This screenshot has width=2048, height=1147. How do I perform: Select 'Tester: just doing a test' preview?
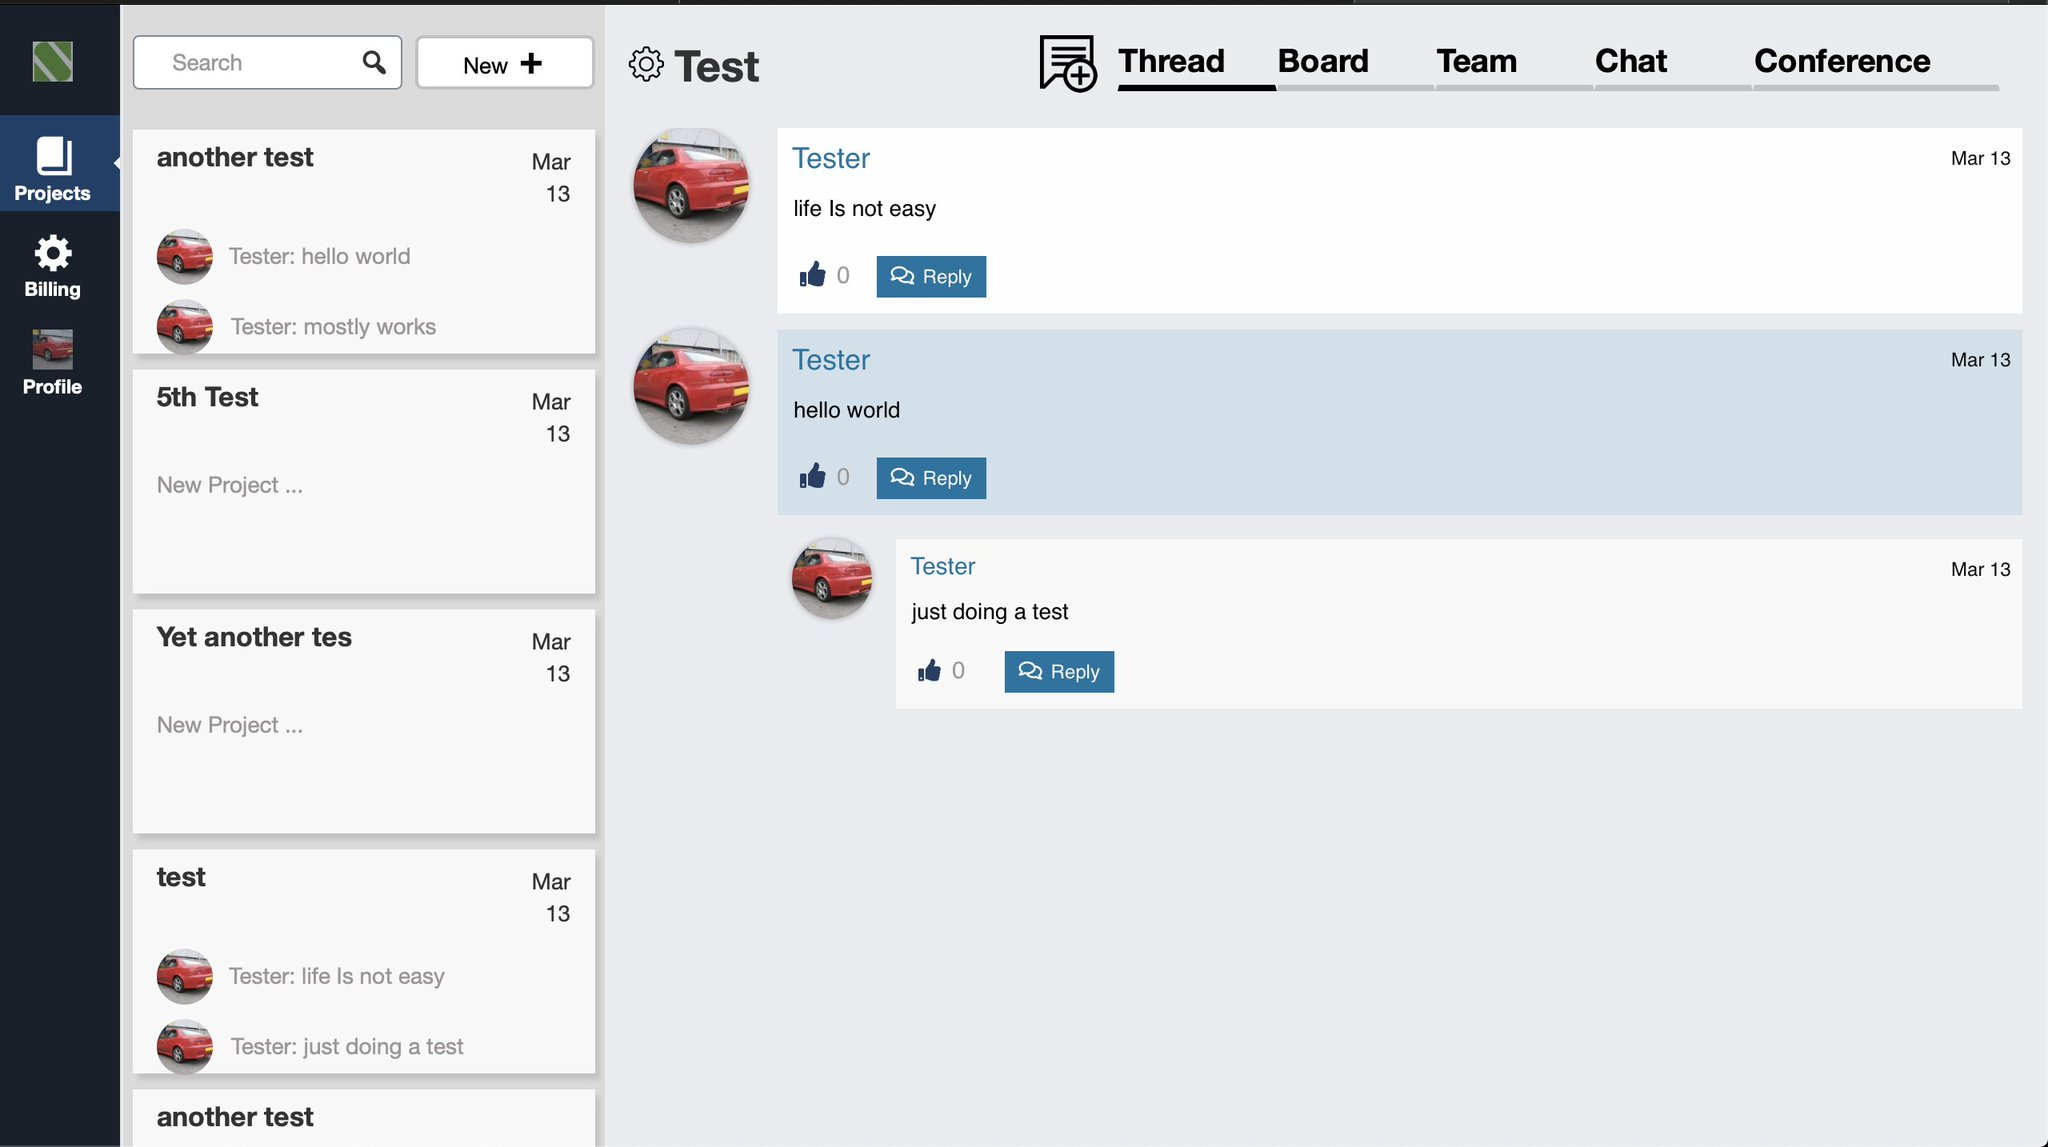point(346,1047)
